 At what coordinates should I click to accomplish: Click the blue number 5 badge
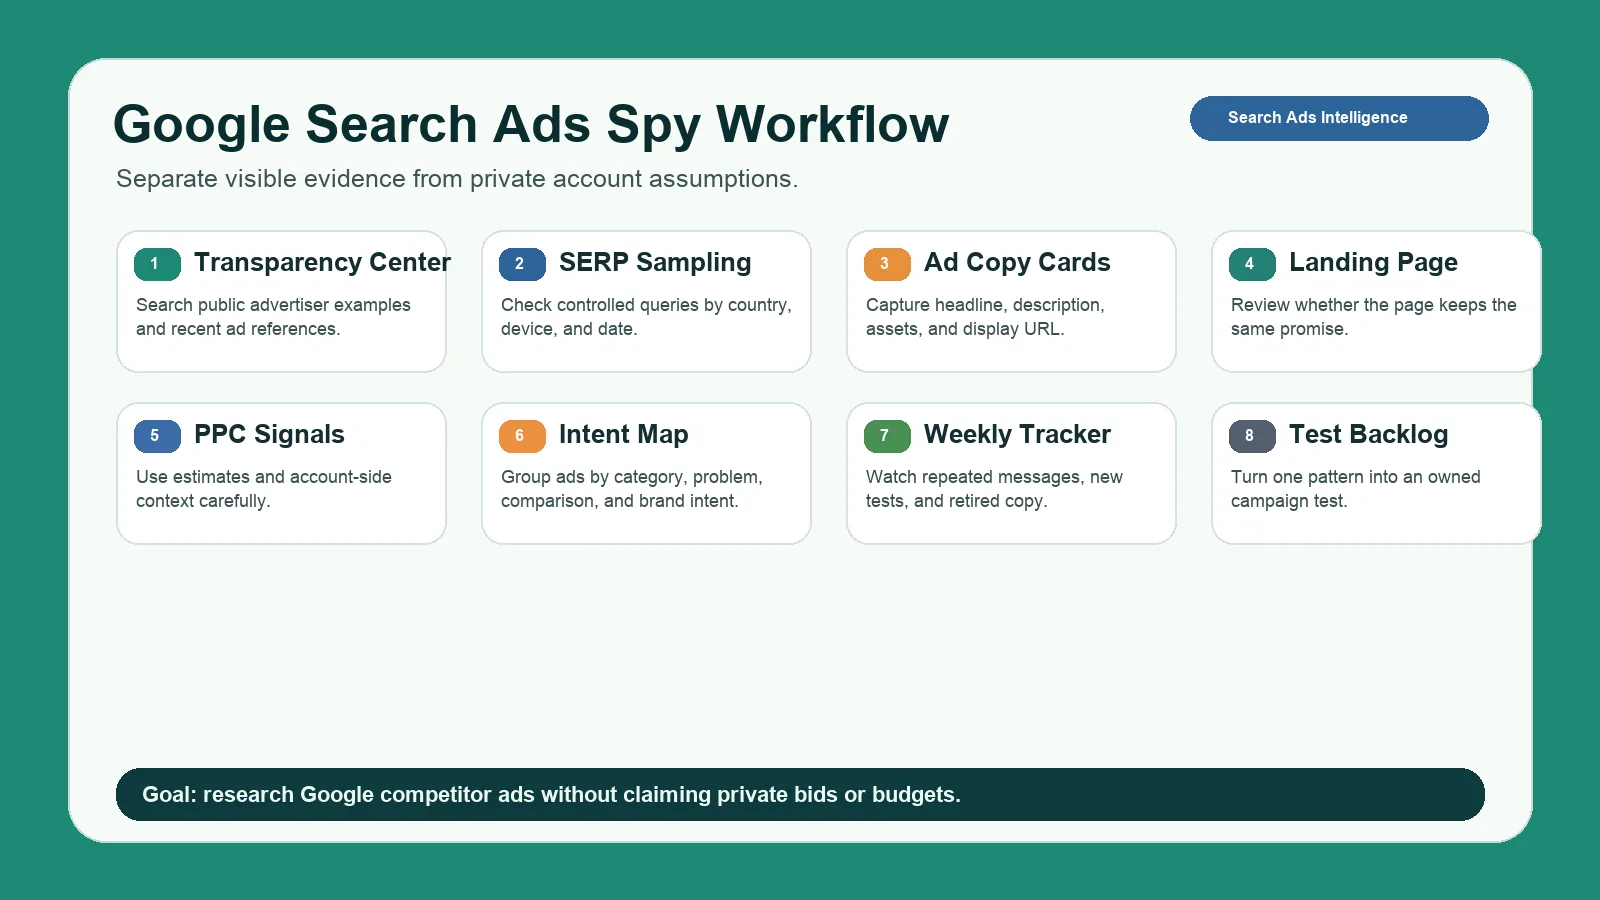point(157,436)
